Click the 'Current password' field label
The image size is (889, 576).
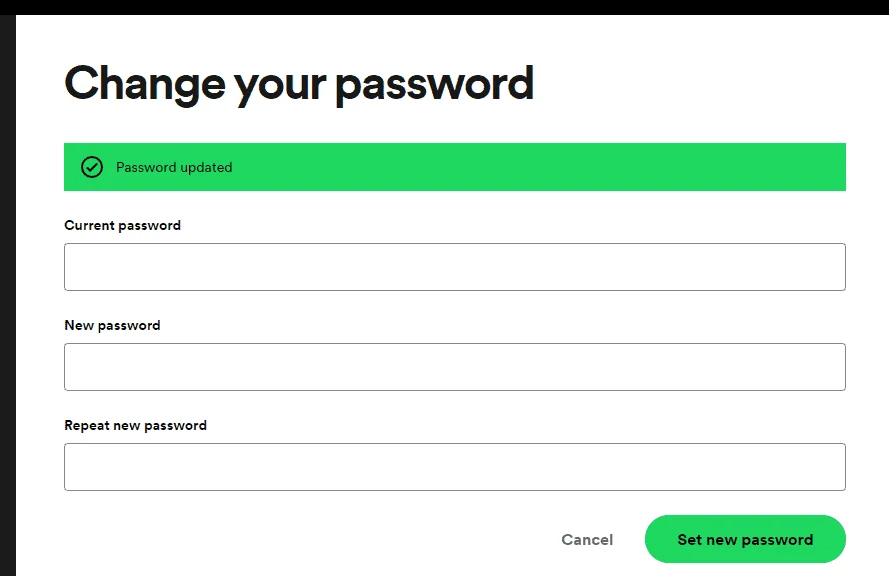[122, 226]
